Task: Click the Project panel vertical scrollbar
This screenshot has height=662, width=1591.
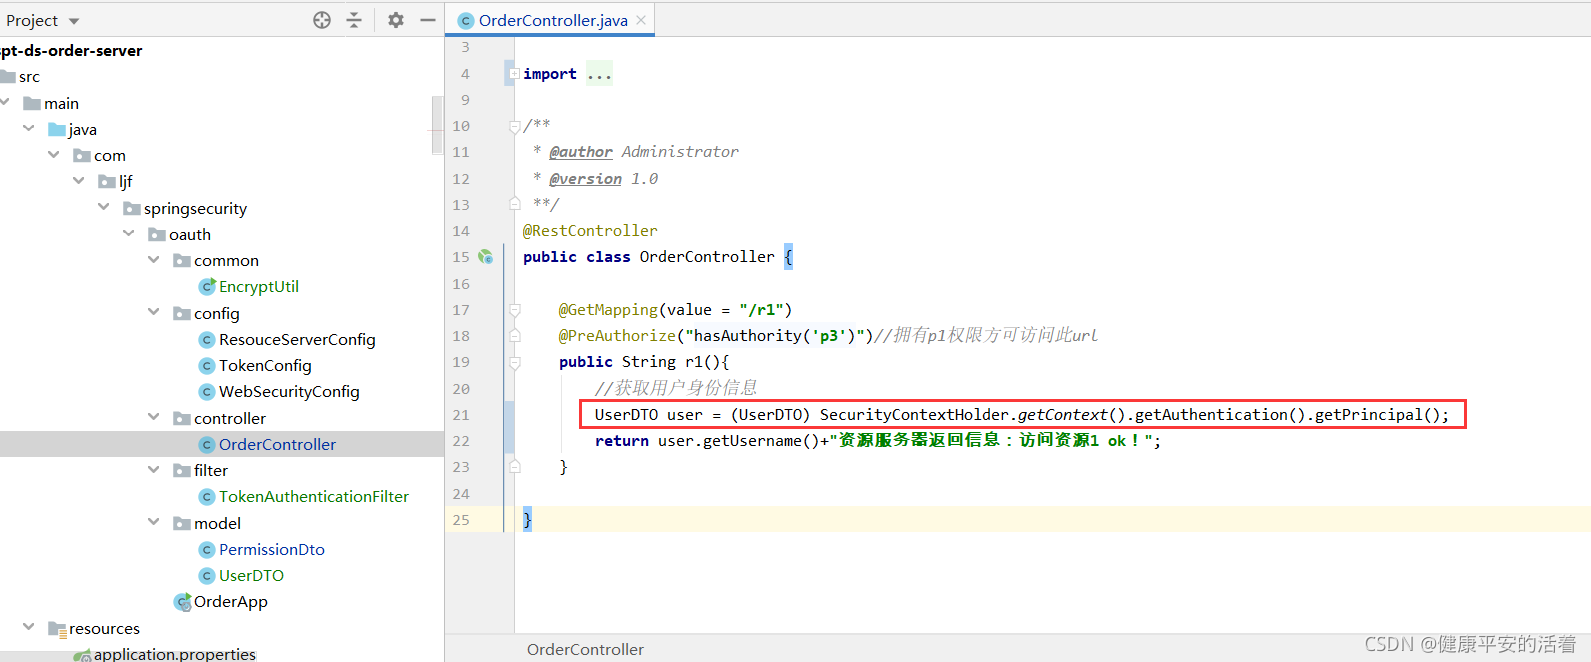Action: (437, 125)
